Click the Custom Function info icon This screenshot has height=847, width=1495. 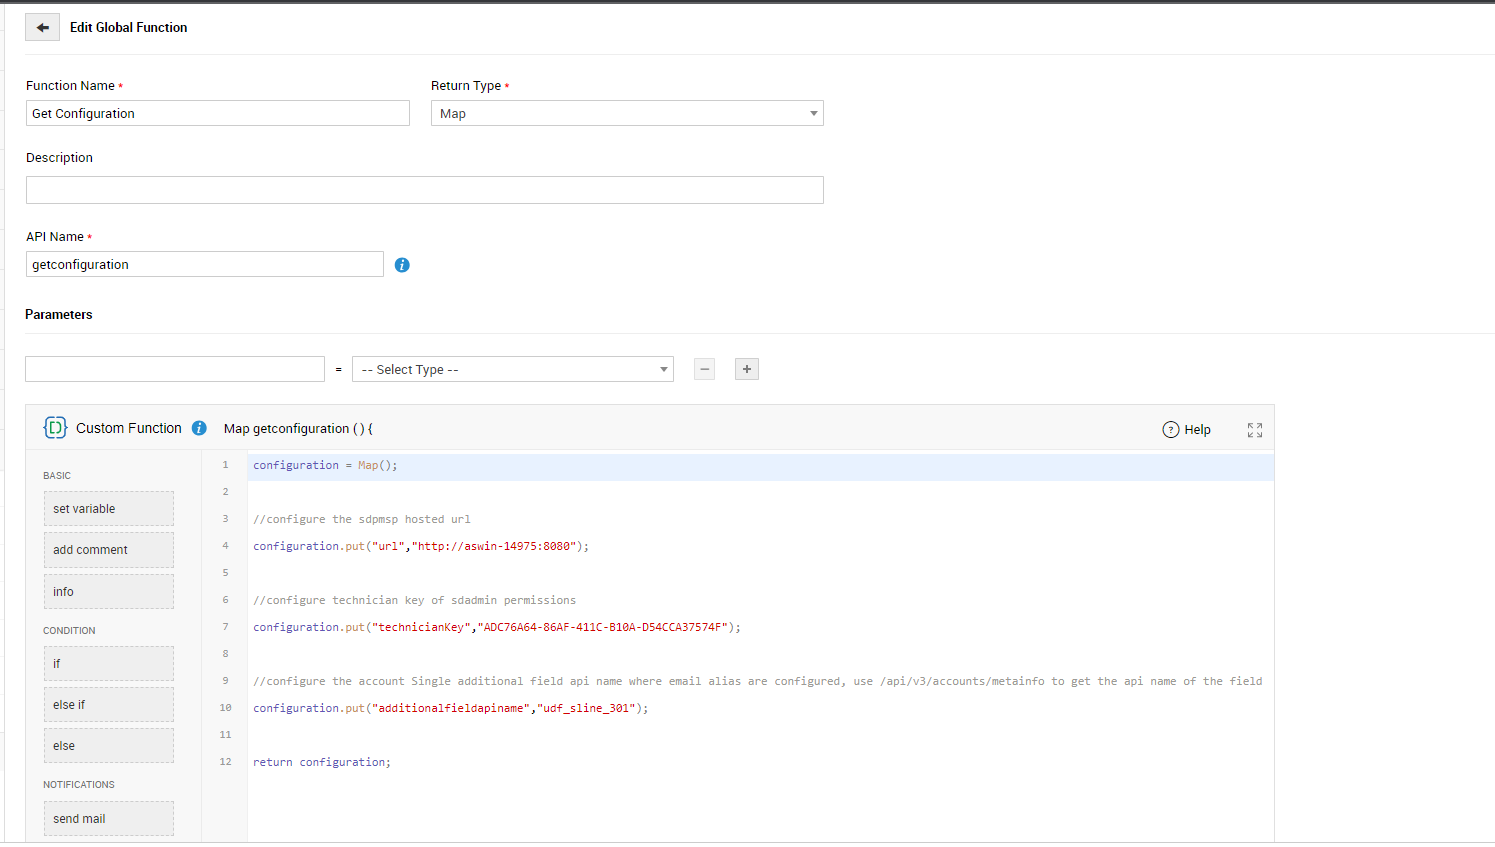pyautogui.click(x=199, y=428)
